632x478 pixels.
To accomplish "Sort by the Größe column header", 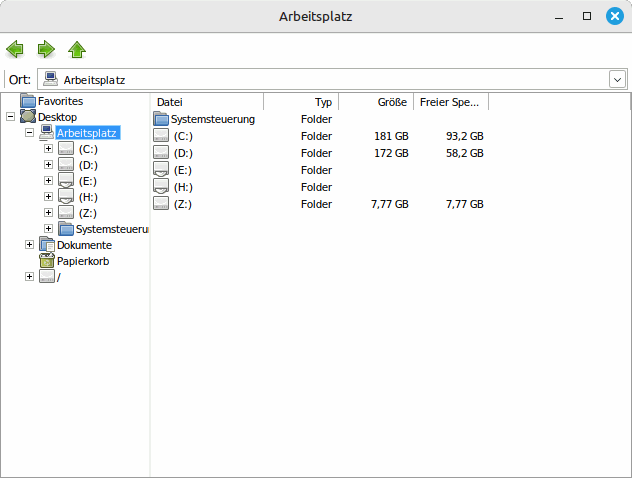I will pyautogui.click(x=377, y=102).
